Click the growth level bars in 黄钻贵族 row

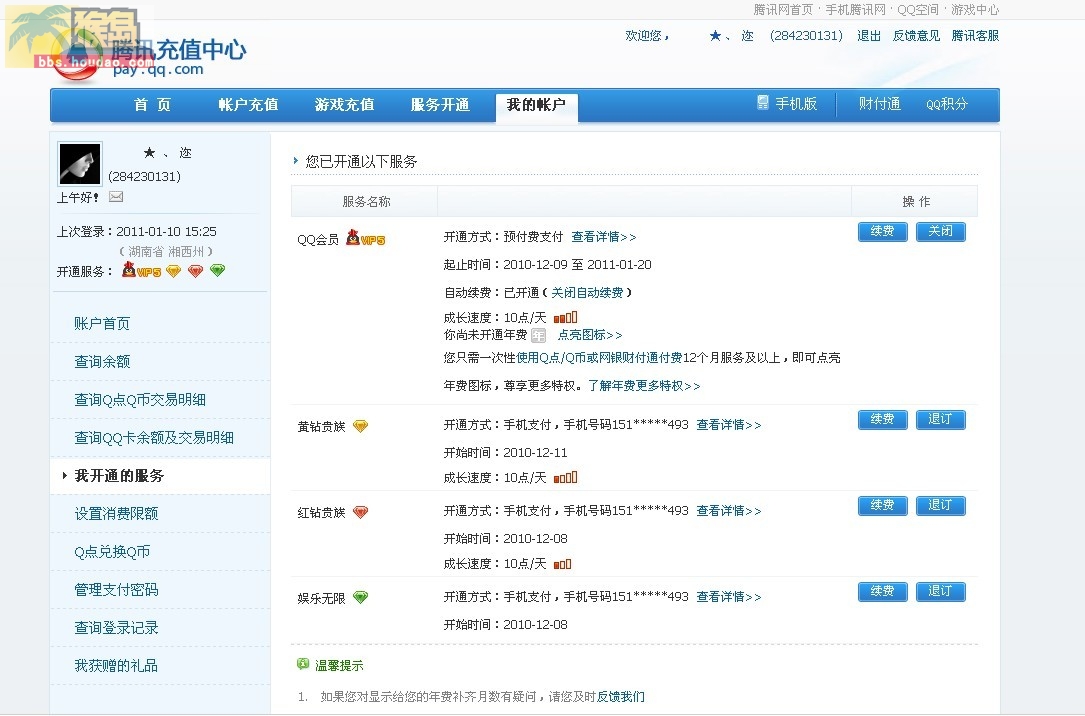(565, 477)
